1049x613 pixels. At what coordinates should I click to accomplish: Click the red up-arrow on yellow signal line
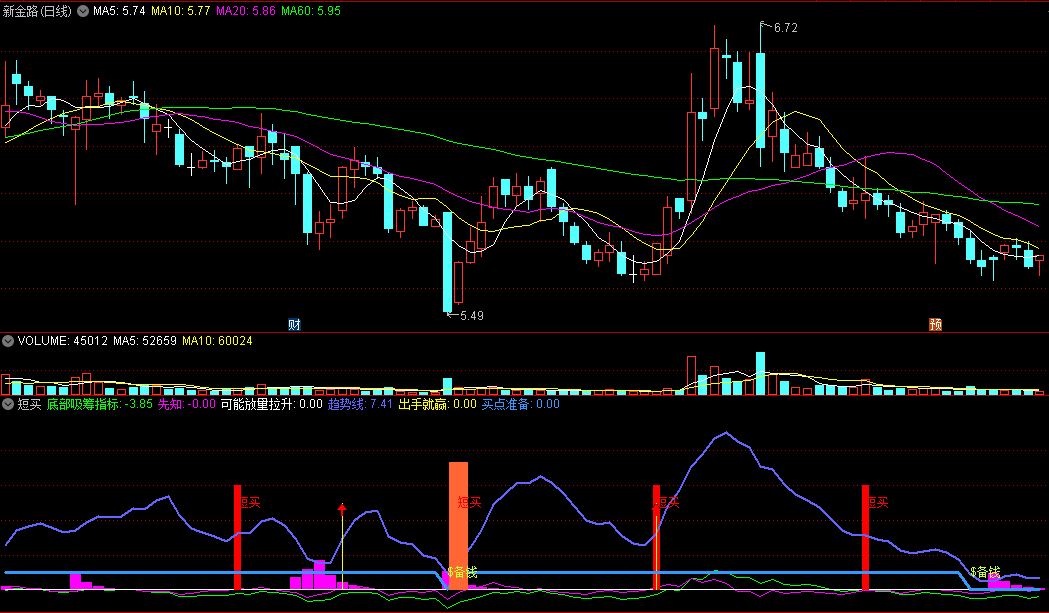342,508
